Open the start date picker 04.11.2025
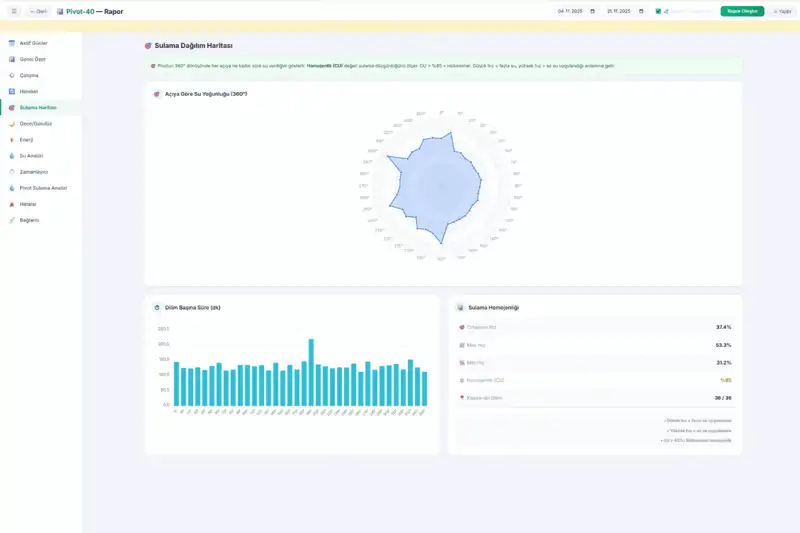This screenshot has width=800, height=533. pyautogui.click(x=571, y=11)
